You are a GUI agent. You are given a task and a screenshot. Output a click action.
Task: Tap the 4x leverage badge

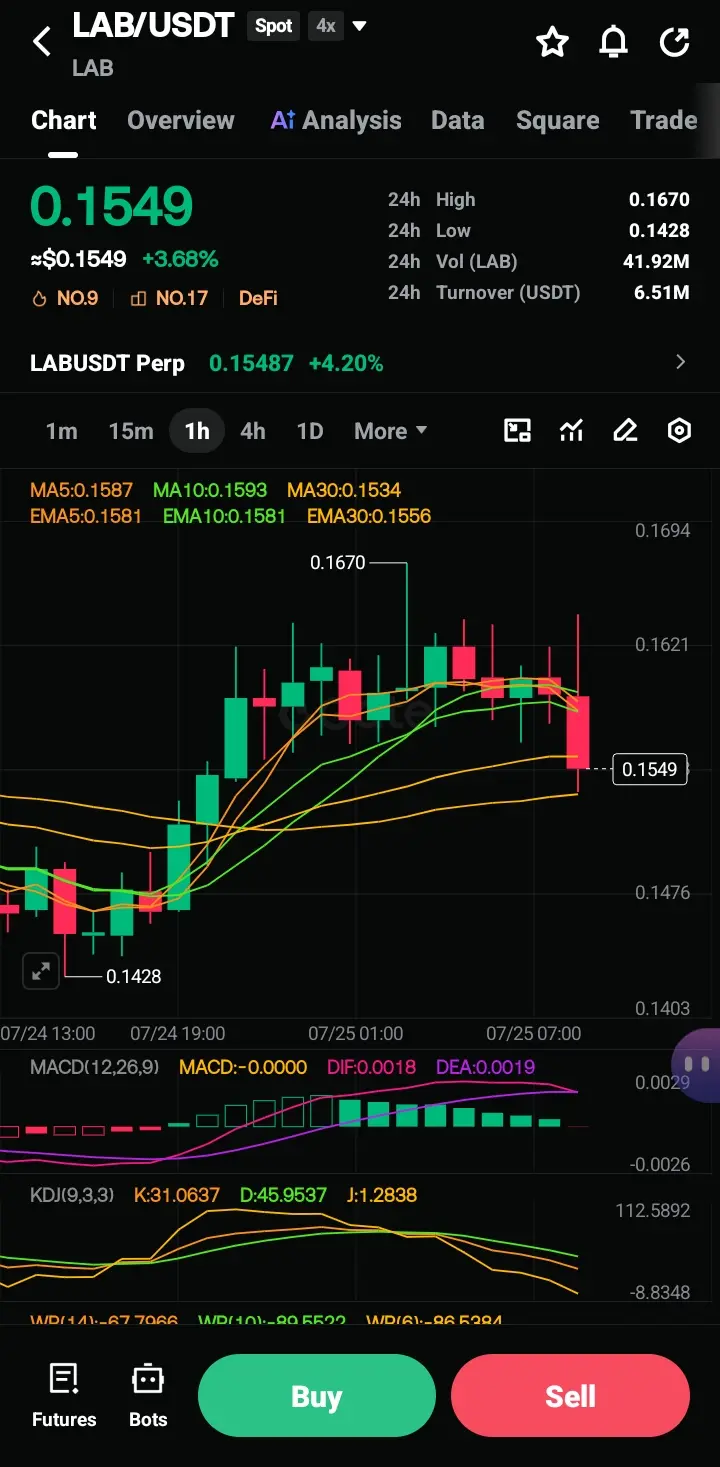326,26
